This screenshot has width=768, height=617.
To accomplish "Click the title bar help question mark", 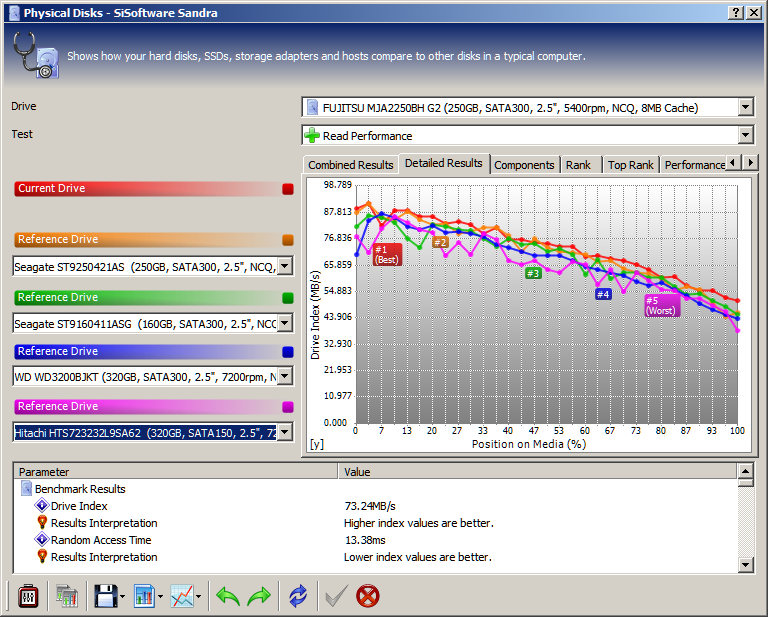I will [735, 13].
